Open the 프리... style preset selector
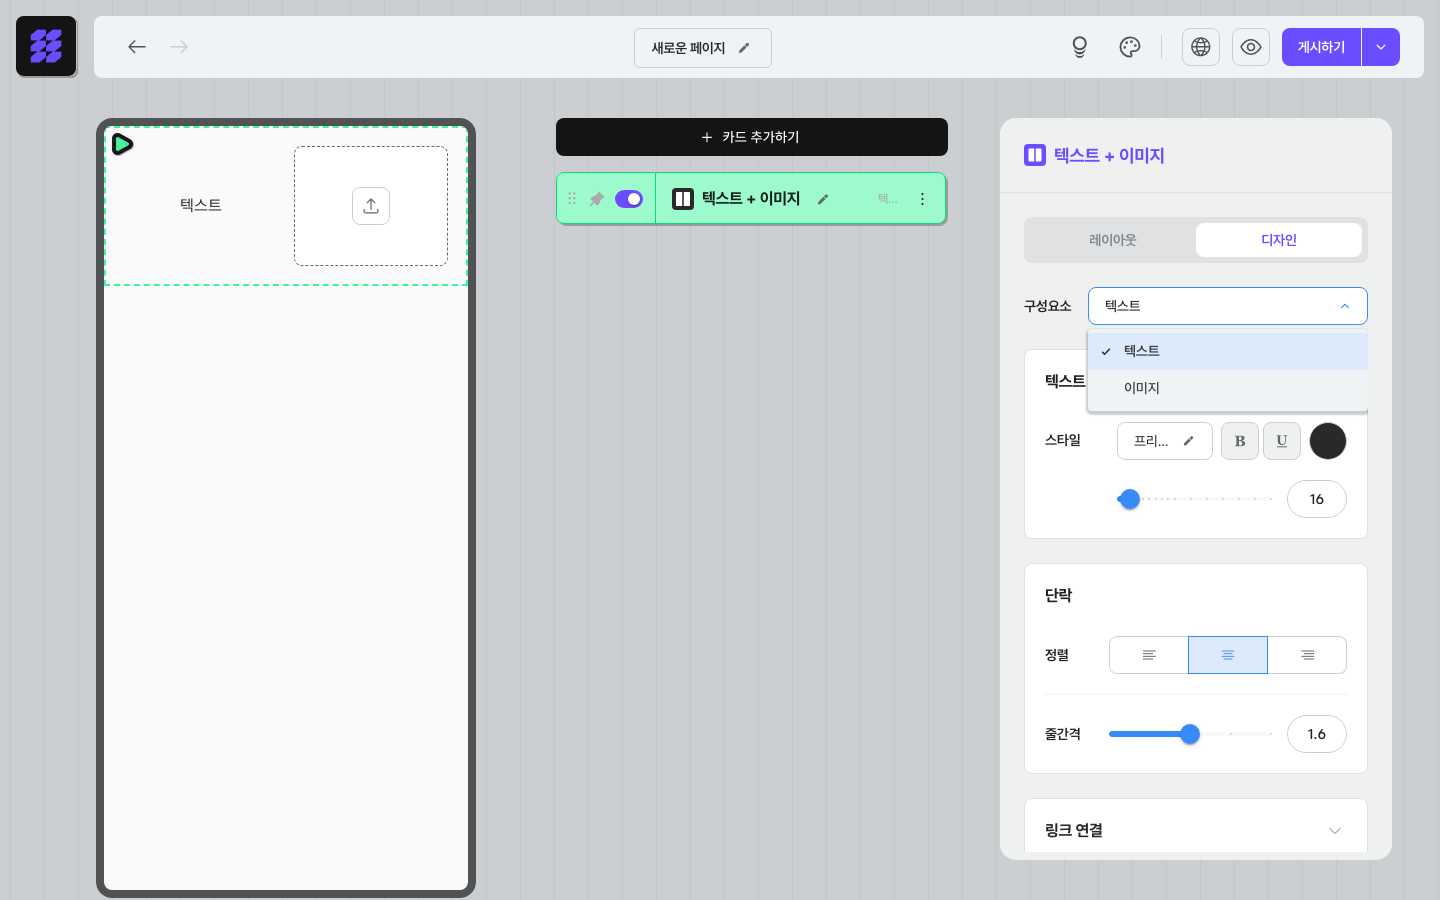This screenshot has width=1440, height=900. (x=1165, y=441)
